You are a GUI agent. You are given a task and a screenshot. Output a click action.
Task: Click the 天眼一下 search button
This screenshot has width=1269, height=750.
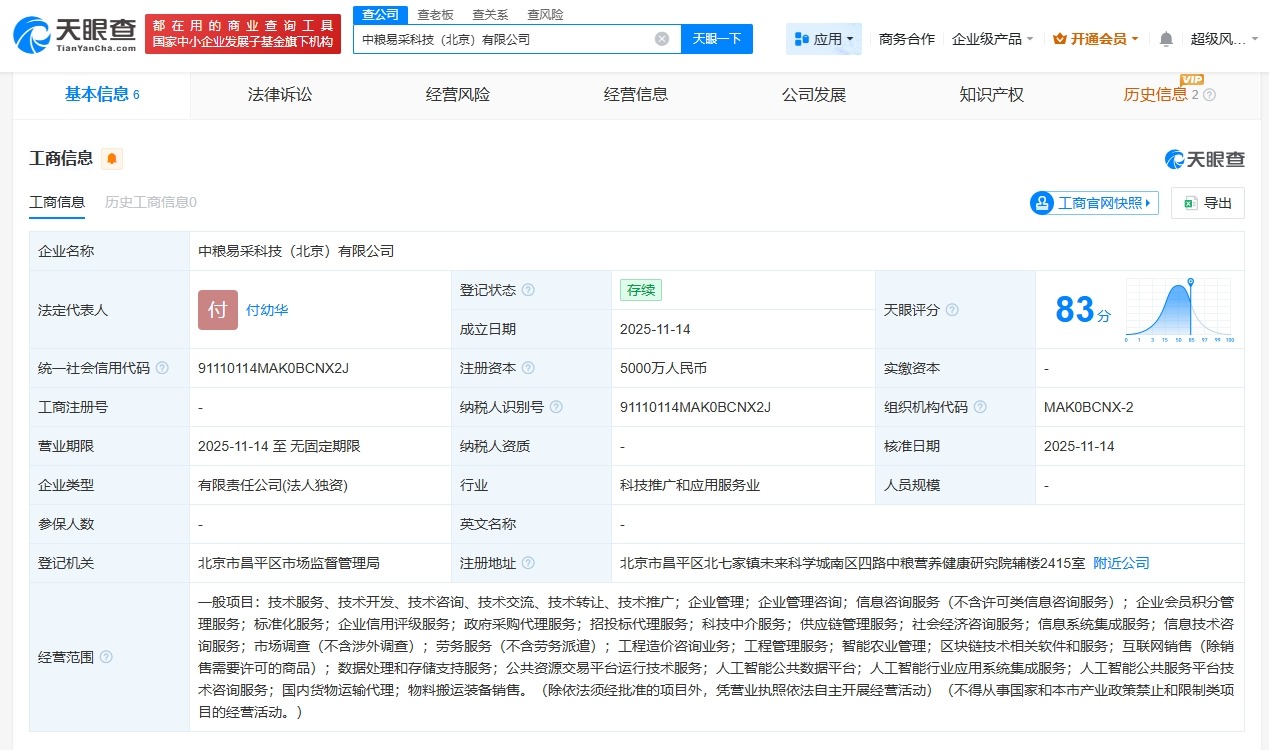click(715, 37)
